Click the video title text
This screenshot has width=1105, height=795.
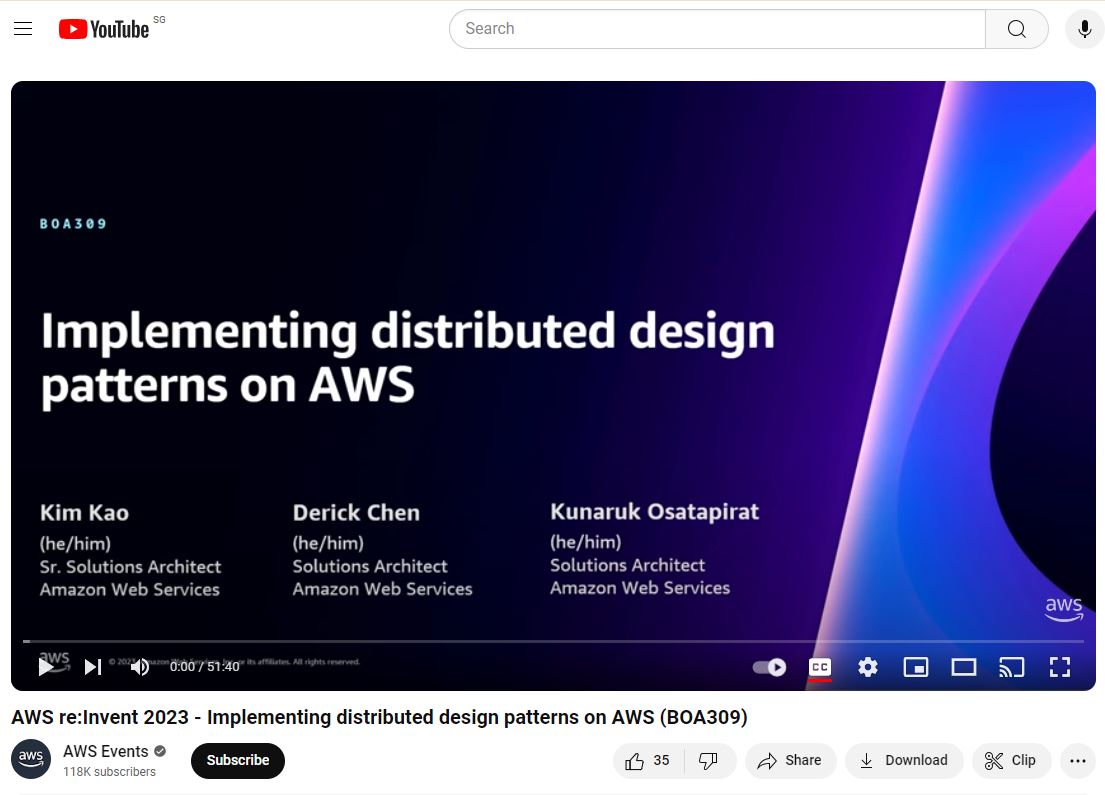pos(379,717)
